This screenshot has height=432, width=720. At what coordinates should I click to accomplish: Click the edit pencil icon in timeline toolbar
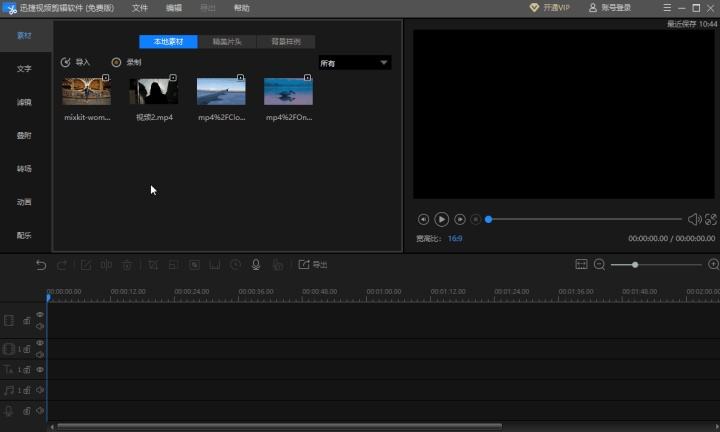tap(86, 265)
